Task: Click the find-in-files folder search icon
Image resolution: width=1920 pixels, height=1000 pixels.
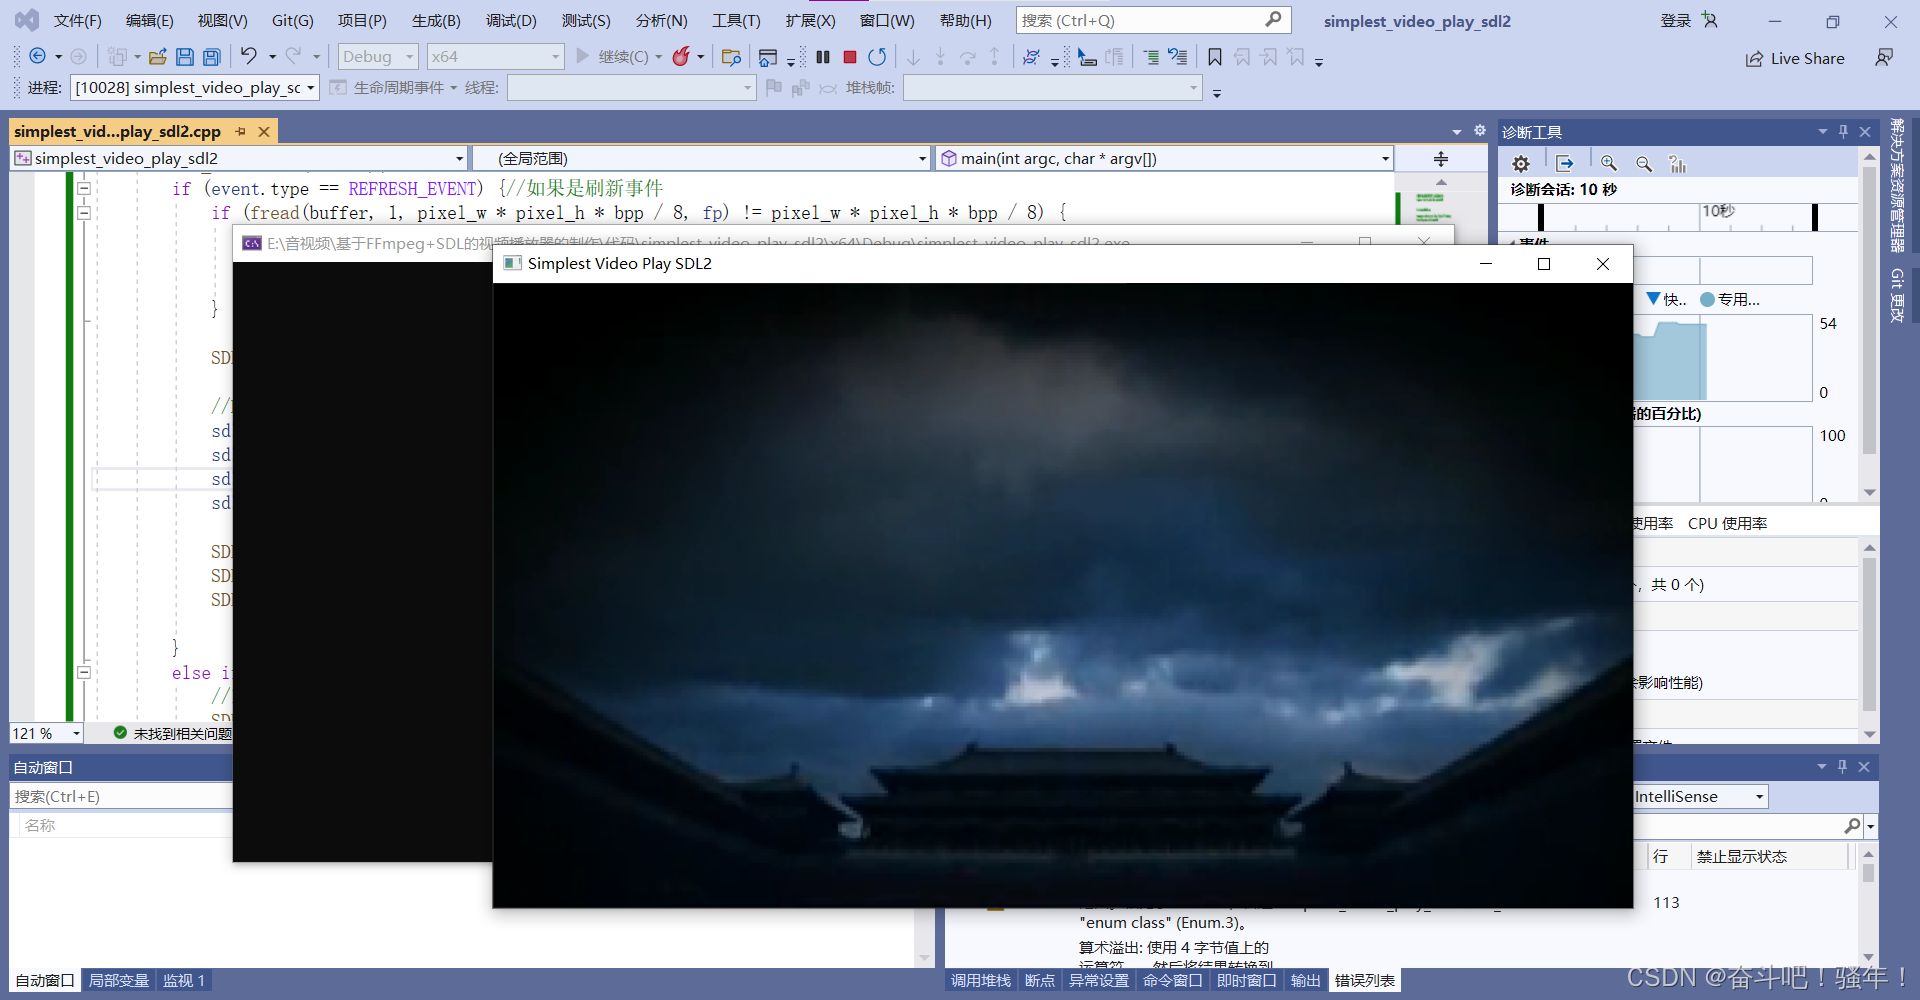Action: click(x=731, y=57)
